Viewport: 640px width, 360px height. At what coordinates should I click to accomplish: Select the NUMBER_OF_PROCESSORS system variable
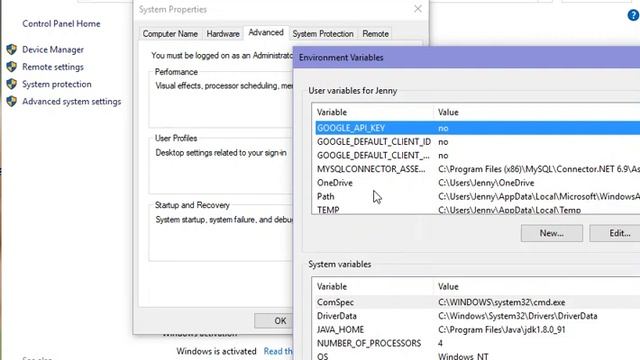coord(478,343)
